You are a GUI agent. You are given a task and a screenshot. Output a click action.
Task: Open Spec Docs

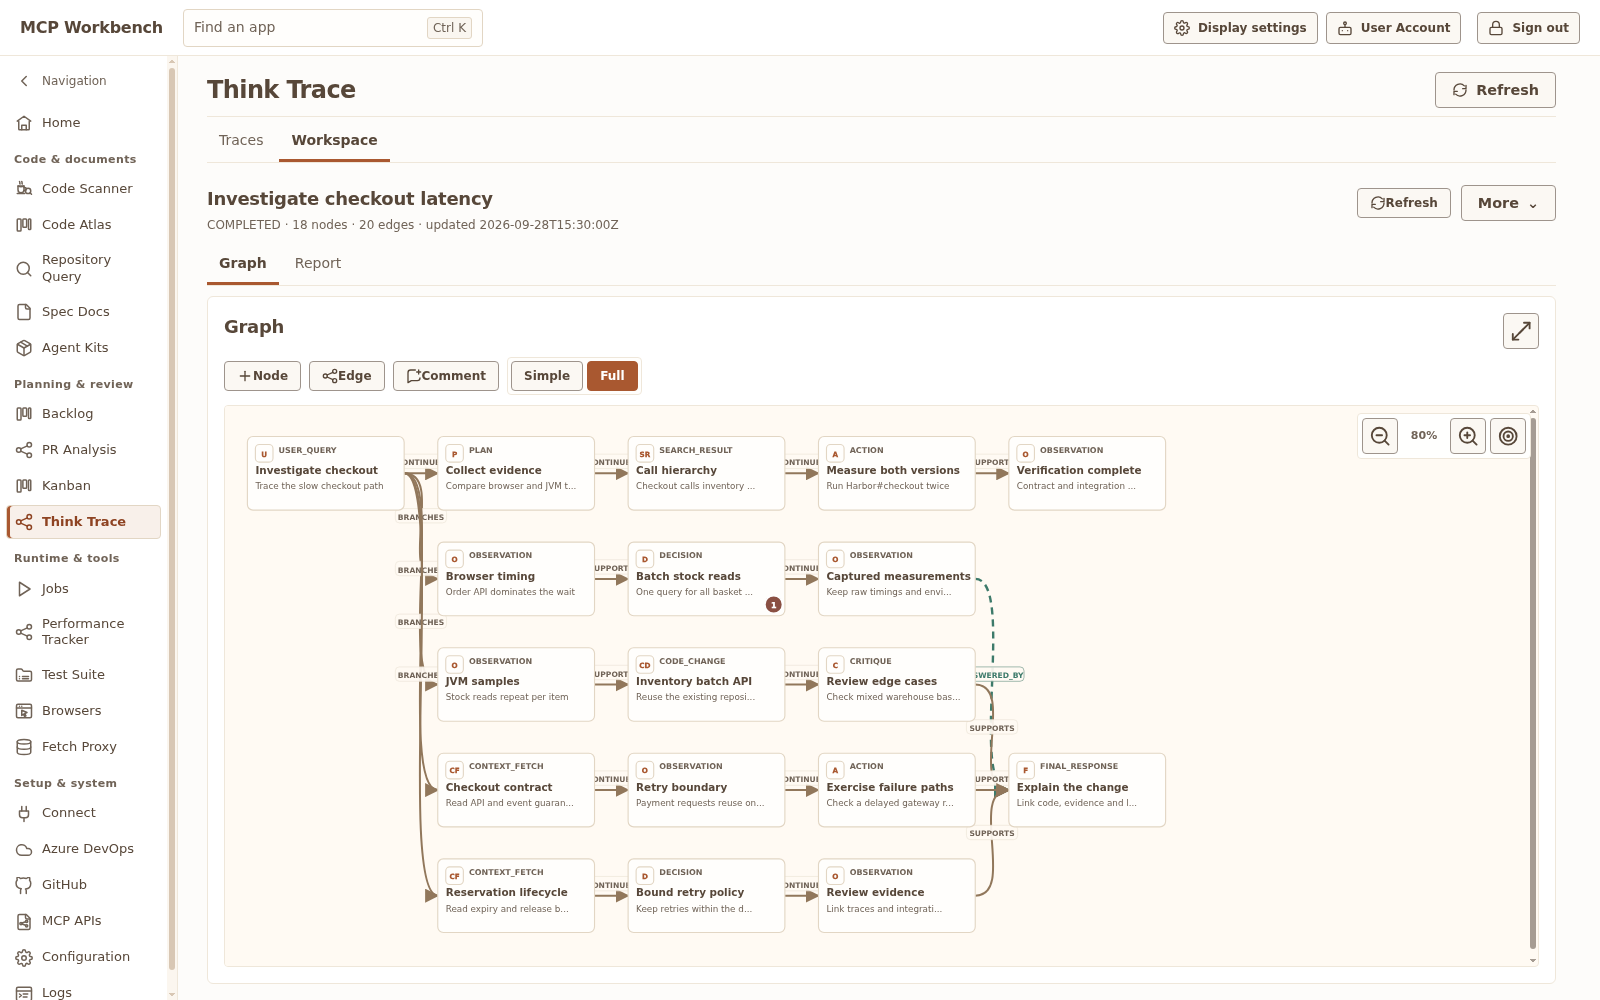coord(84,312)
